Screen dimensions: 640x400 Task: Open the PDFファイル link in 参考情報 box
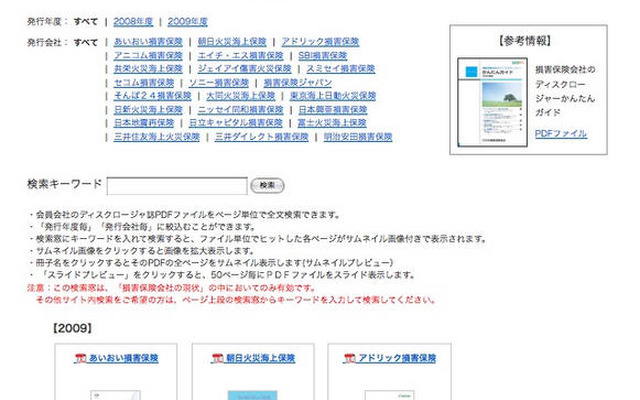click(560, 133)
